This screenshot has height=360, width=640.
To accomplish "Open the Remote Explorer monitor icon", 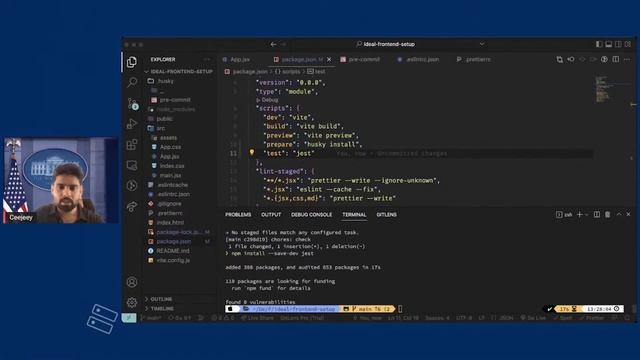I will (132, 165).
